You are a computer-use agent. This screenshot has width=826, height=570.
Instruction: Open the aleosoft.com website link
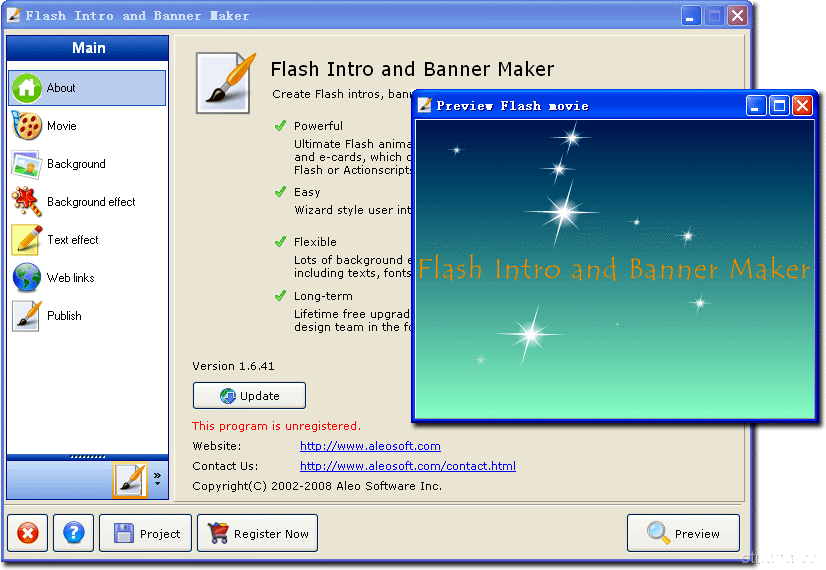tap(370, 446)
